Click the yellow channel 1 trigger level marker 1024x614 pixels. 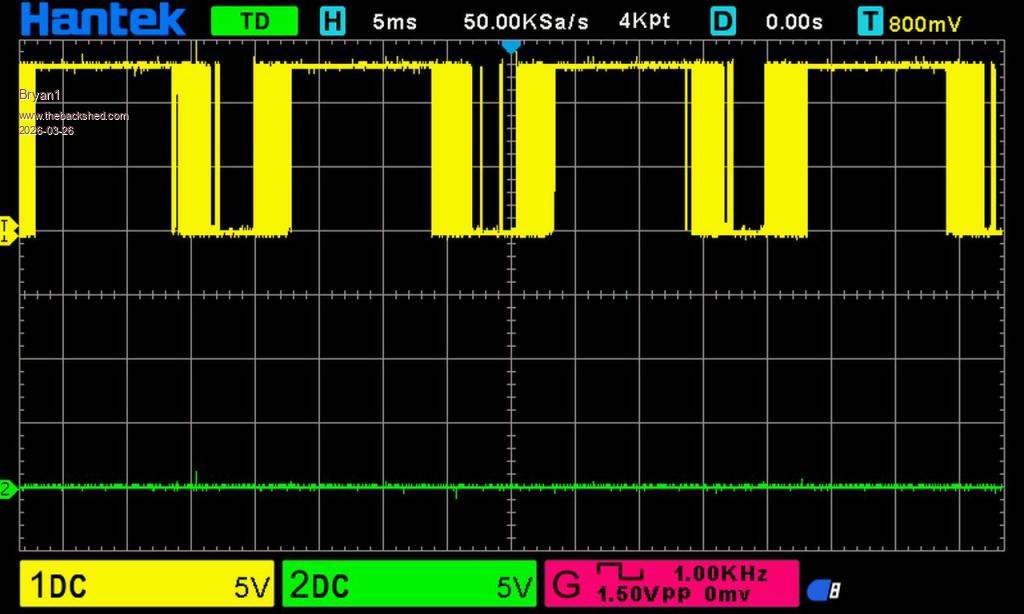click(x=9, y=230)
